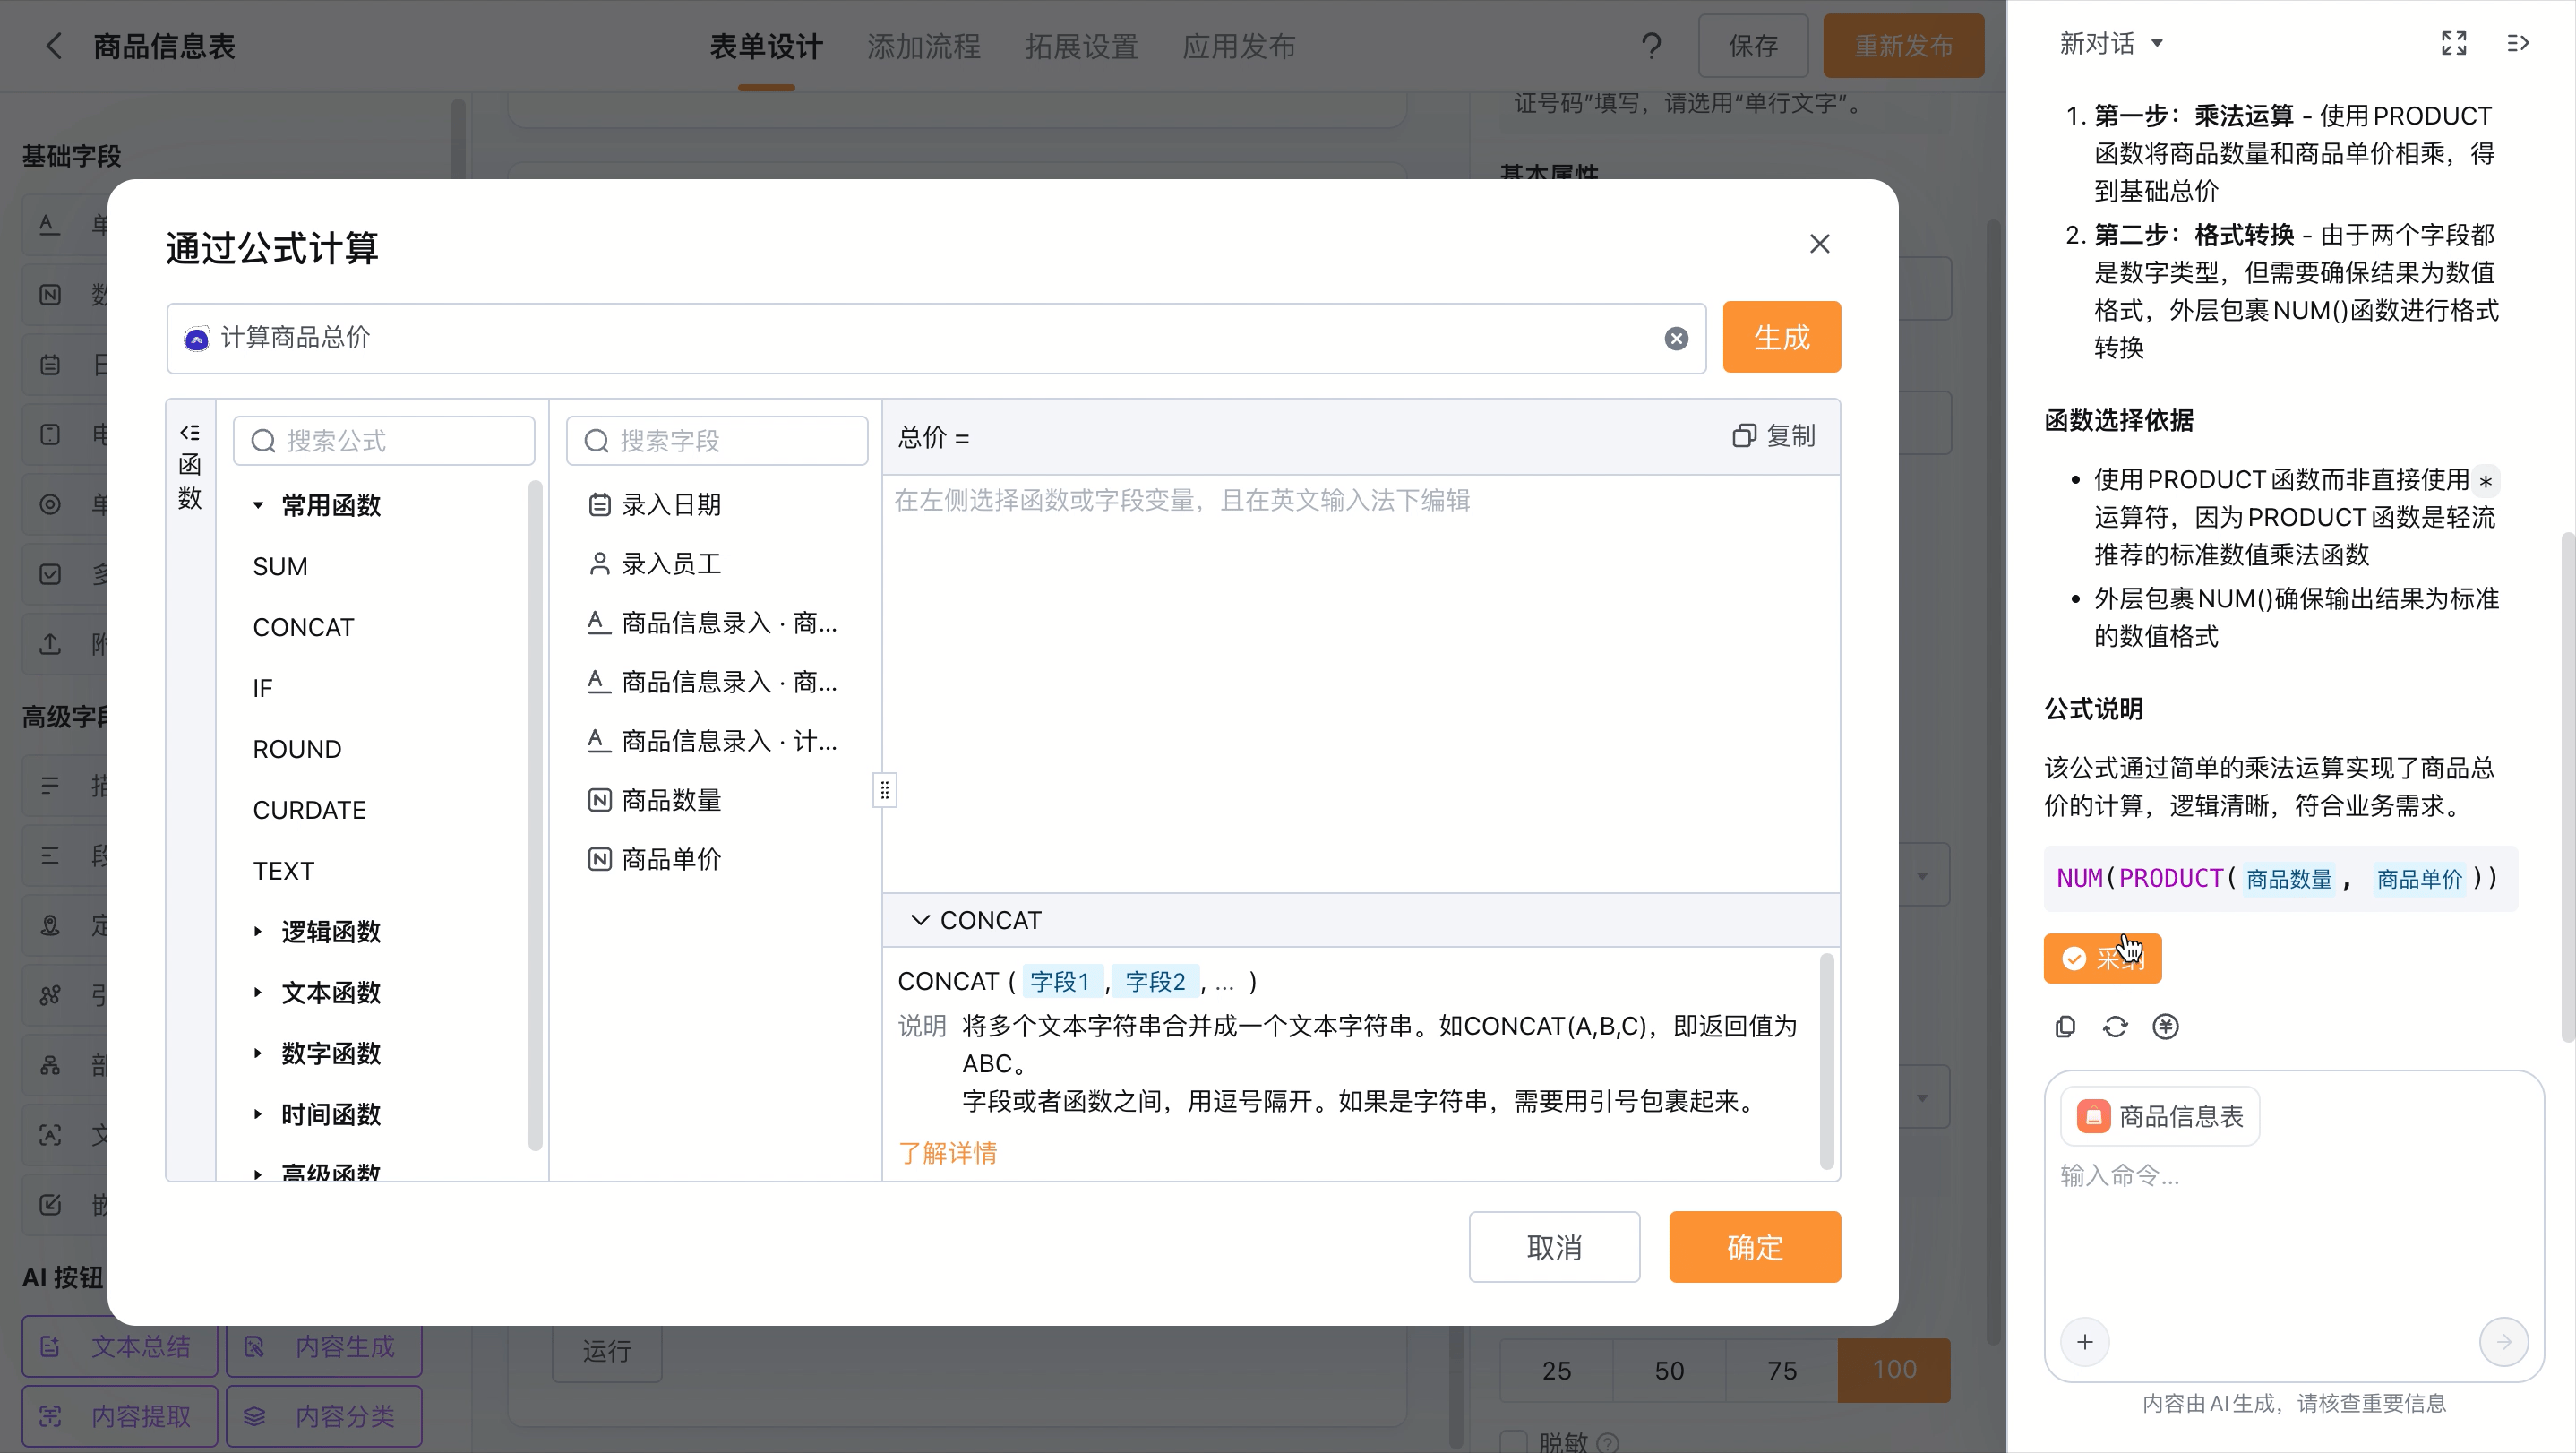Image resolution: width=2576 pixels, height=1453 pixels.
Task: Click the panel divider handle between fields and editor
Action: [x=884, y=790]
